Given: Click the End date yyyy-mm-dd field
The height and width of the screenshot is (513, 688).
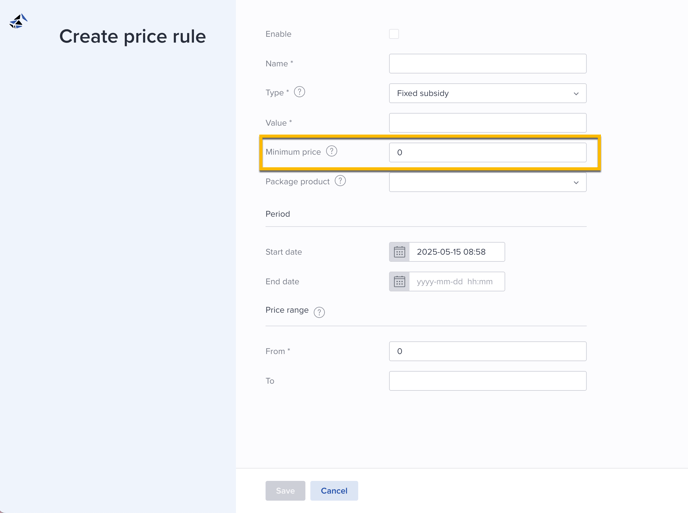Looking at the screenshot, I should click(x=457, y=282).
